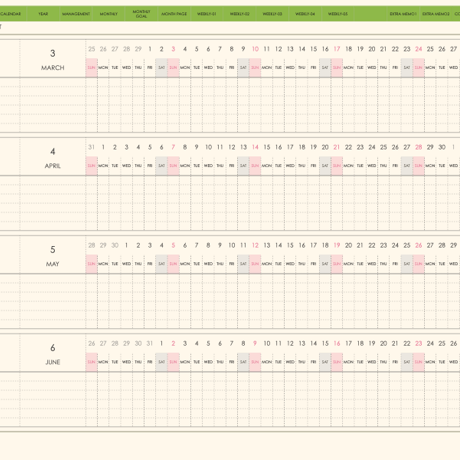Select the WEEKLY-05 tab
The image size is (460, 460).
coord(338,14)
